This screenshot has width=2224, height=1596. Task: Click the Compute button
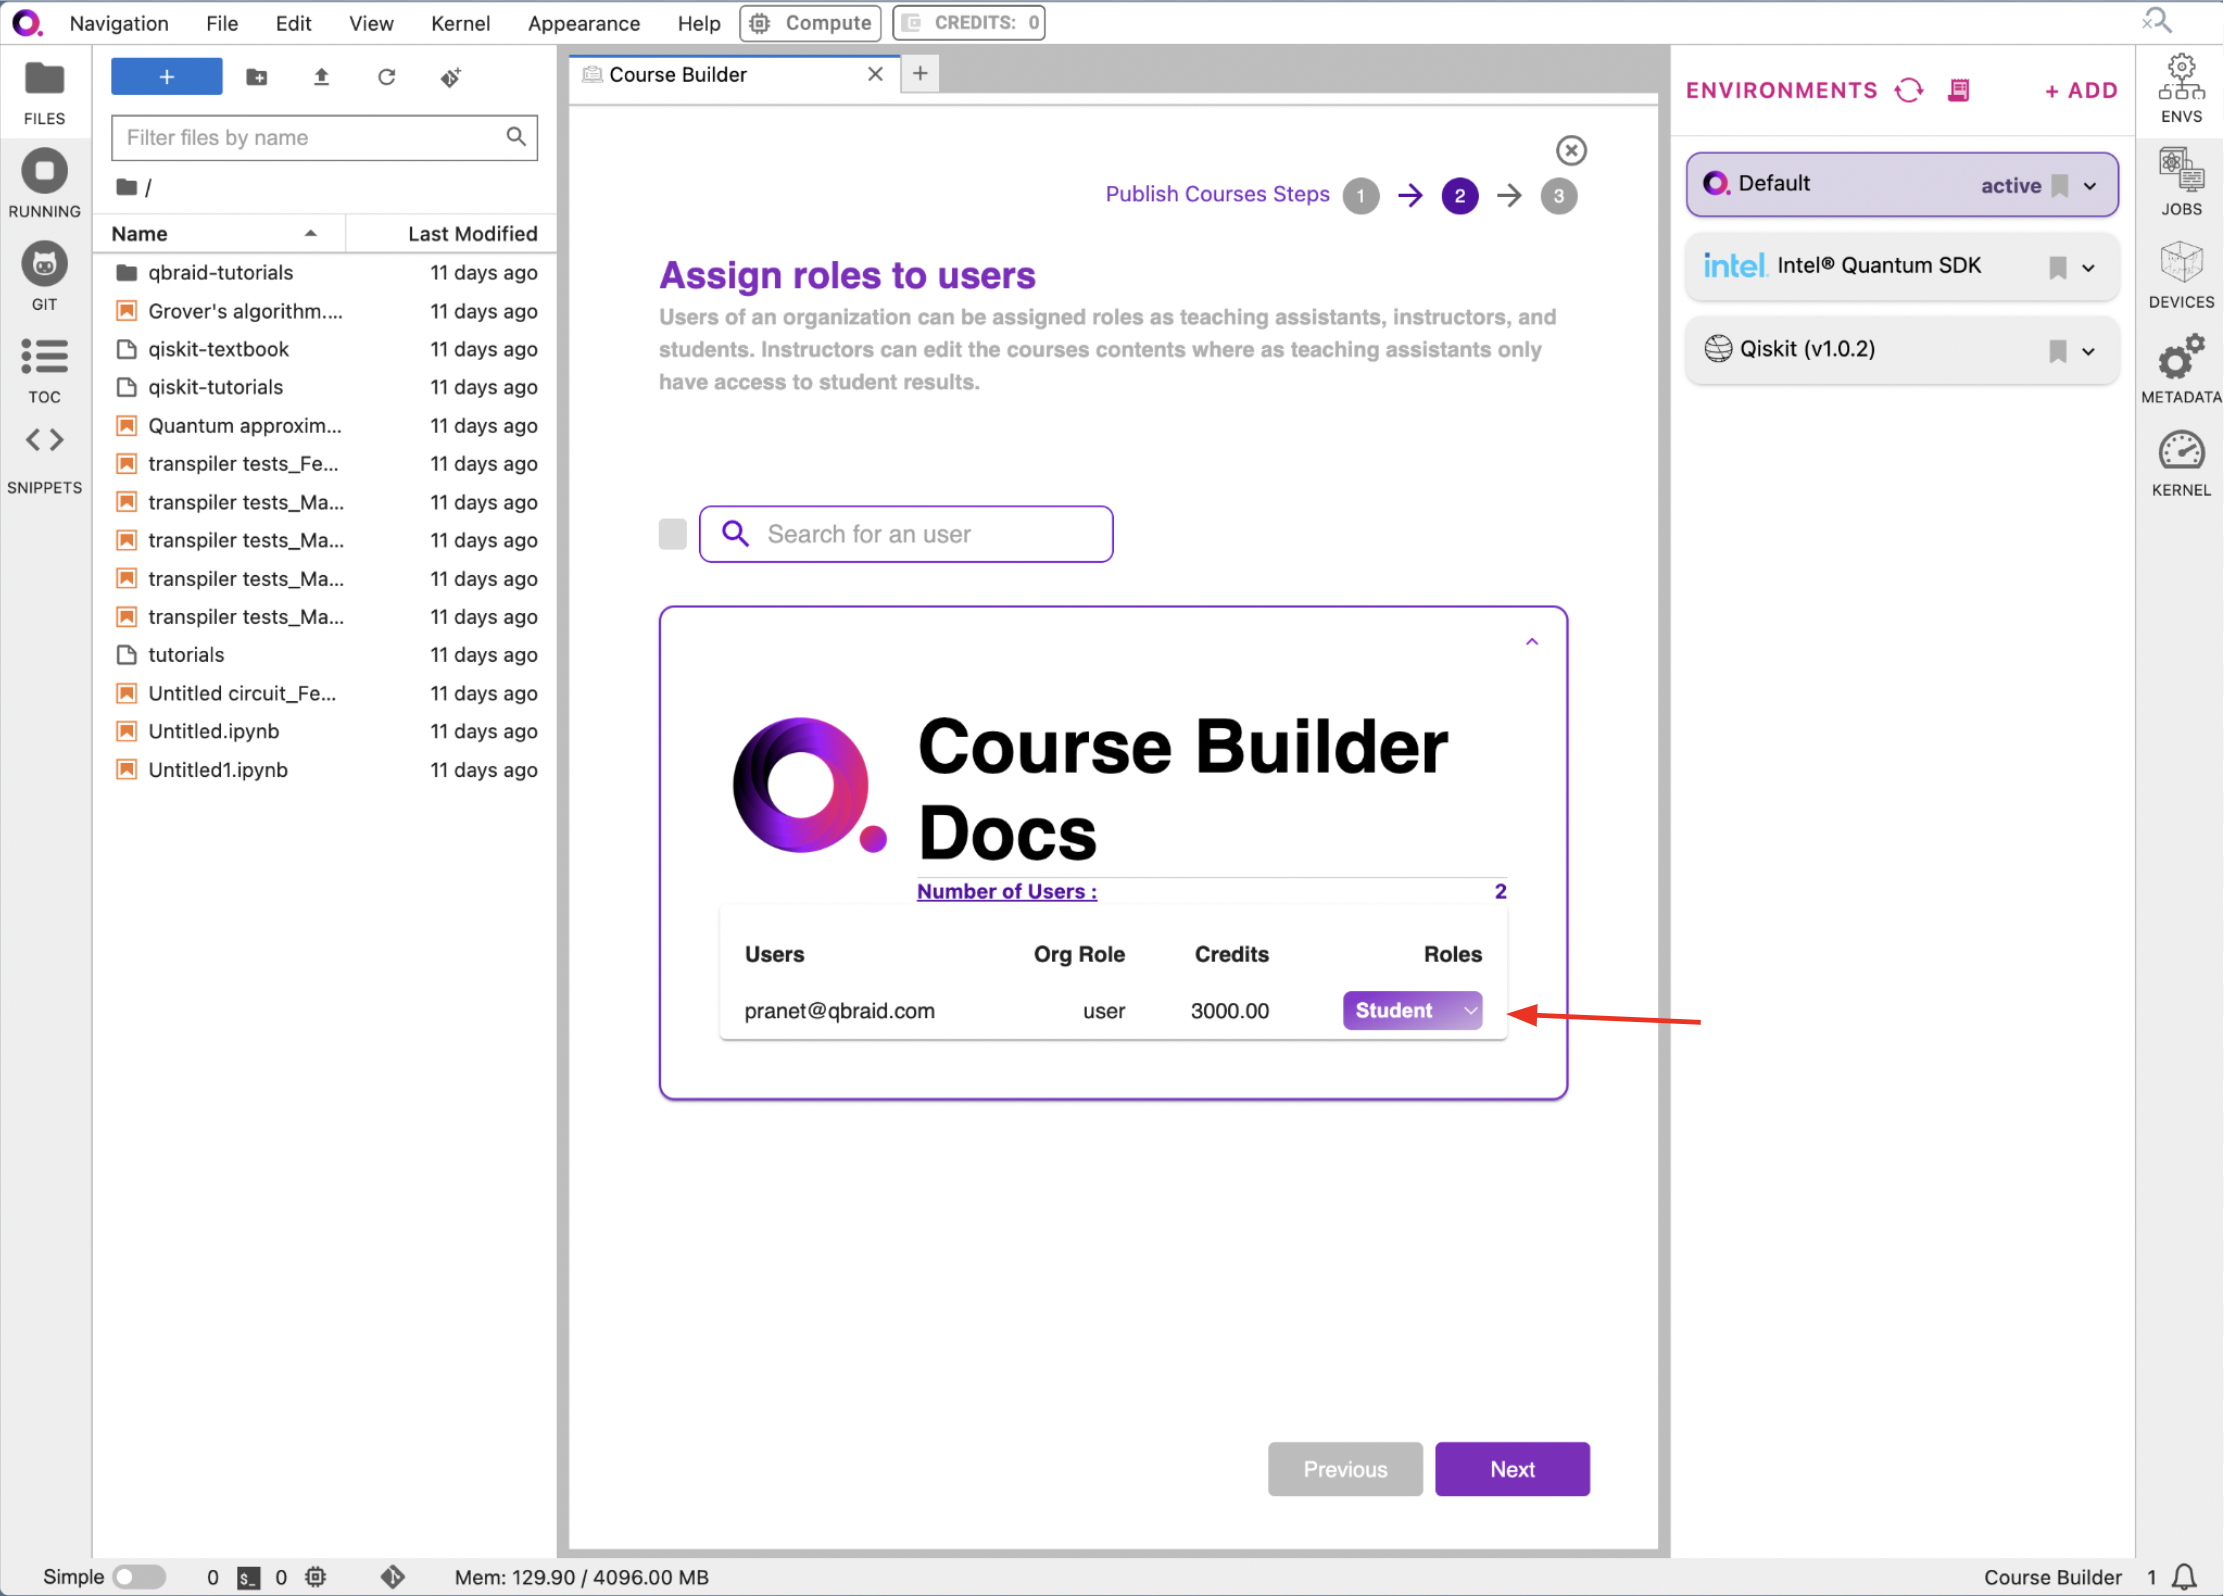[x=810, y=22]
